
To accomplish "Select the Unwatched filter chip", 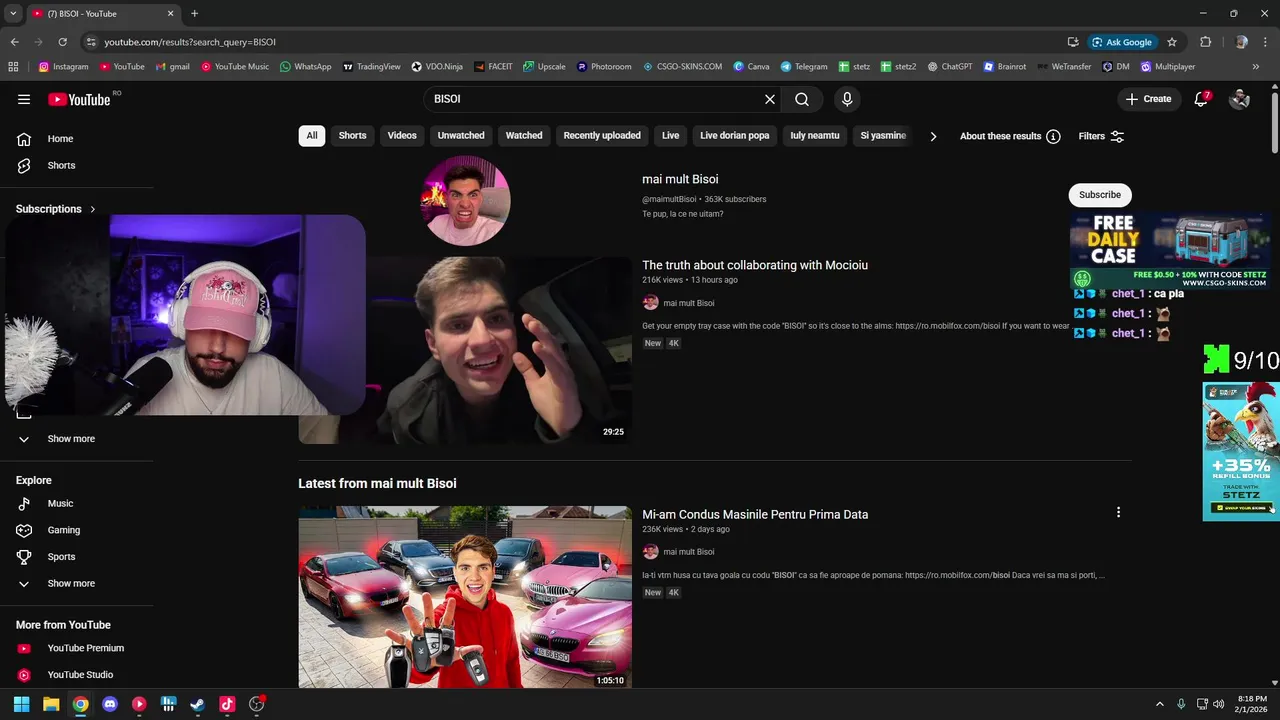I will pos(461,136).
